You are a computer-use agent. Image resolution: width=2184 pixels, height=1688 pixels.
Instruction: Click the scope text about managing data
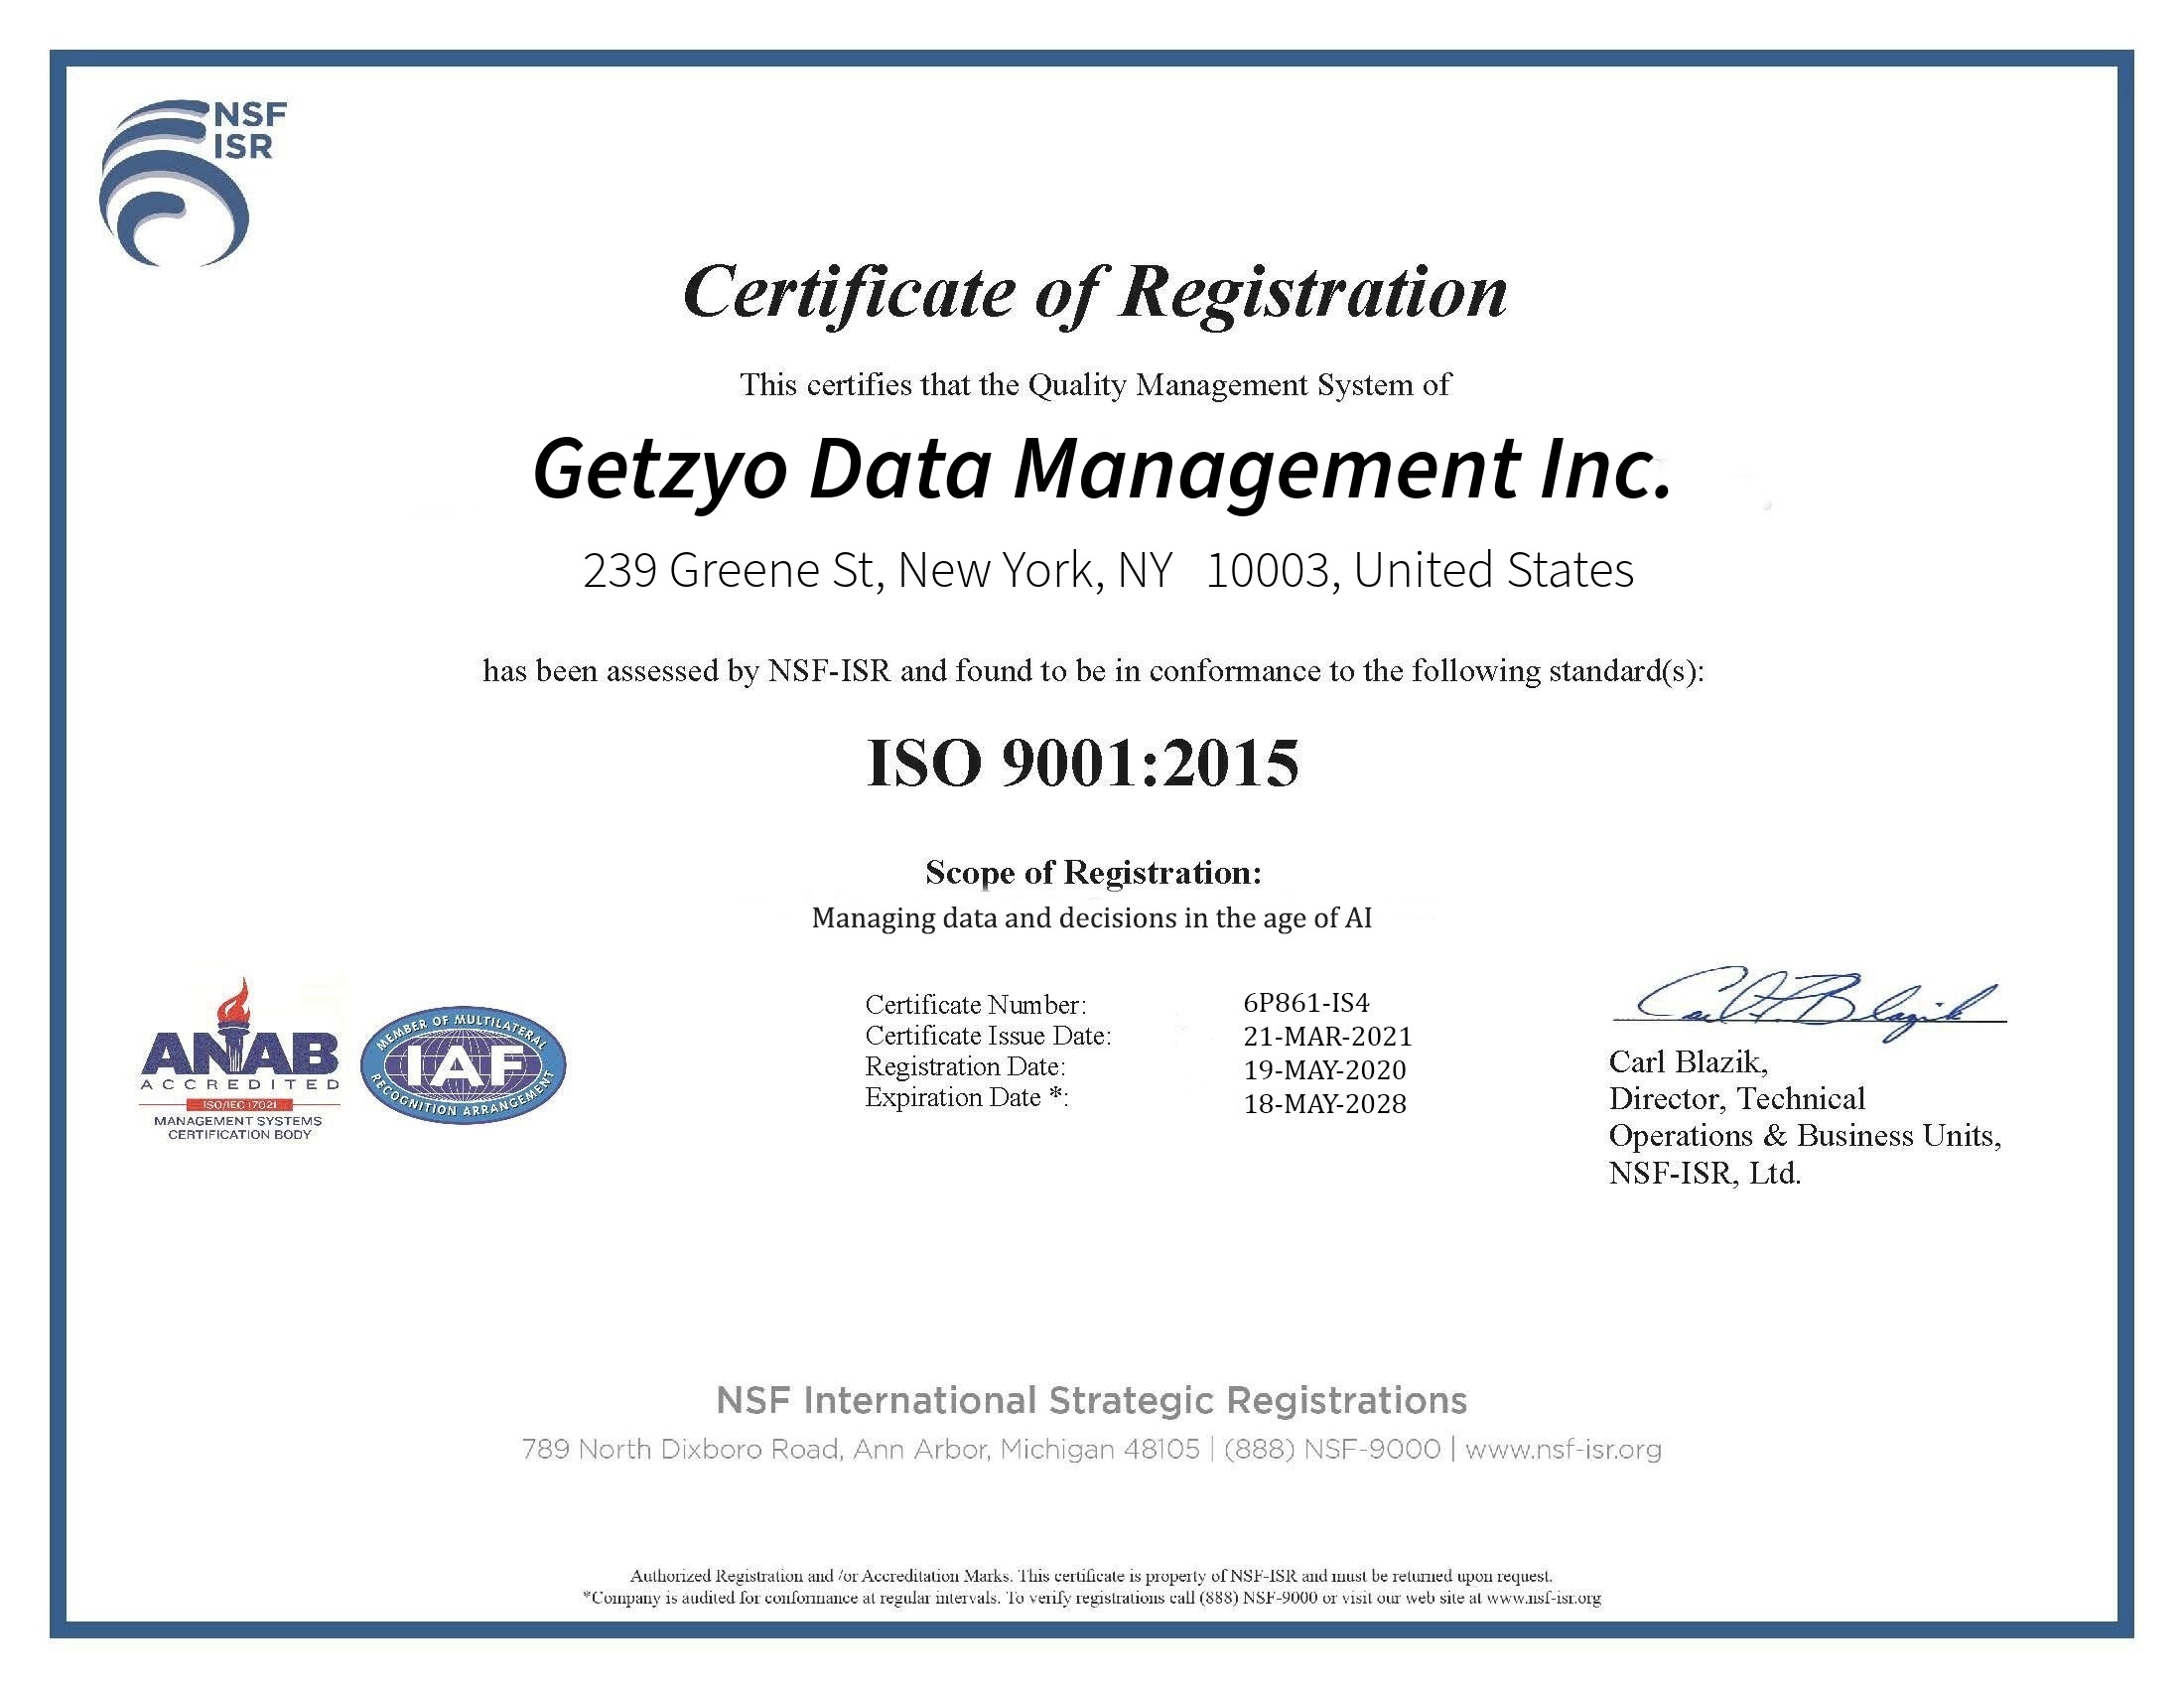(1091, 917)
